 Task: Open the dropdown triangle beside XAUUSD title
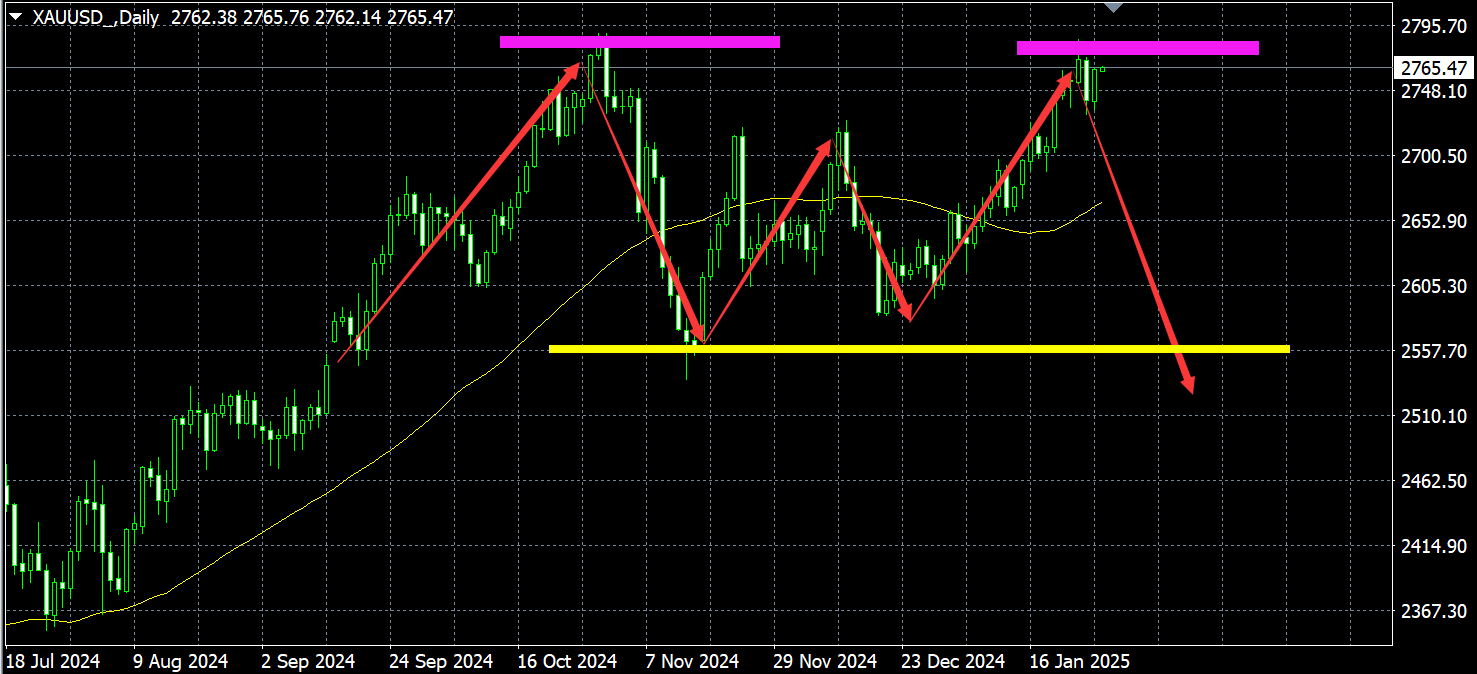pos(16,18)
